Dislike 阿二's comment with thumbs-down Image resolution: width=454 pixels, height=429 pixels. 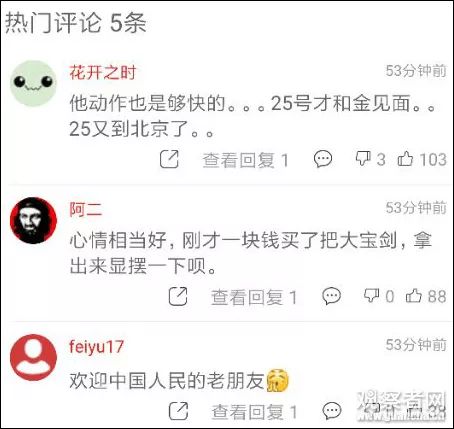coord(371,296)
